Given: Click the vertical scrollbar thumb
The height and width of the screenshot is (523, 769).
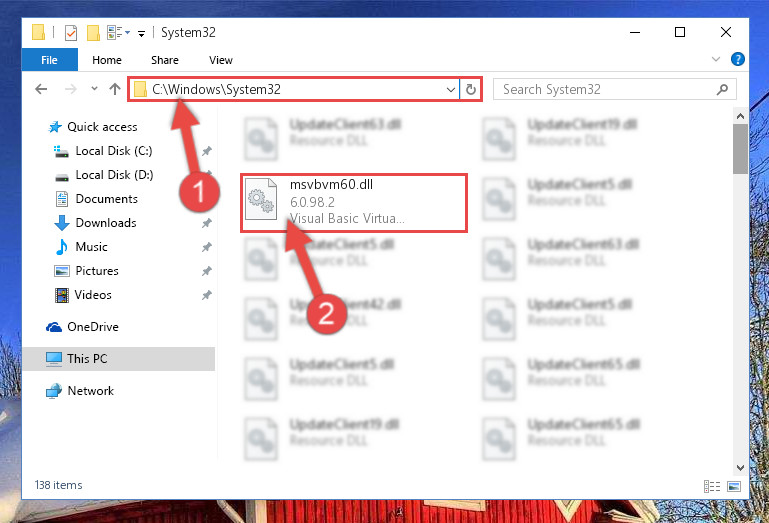Looking at the screenshot, I should (740, 149).
